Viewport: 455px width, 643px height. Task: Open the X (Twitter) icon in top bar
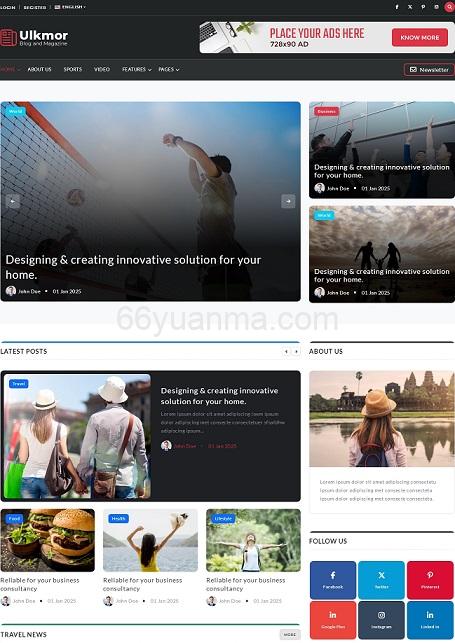click(410, 7)
